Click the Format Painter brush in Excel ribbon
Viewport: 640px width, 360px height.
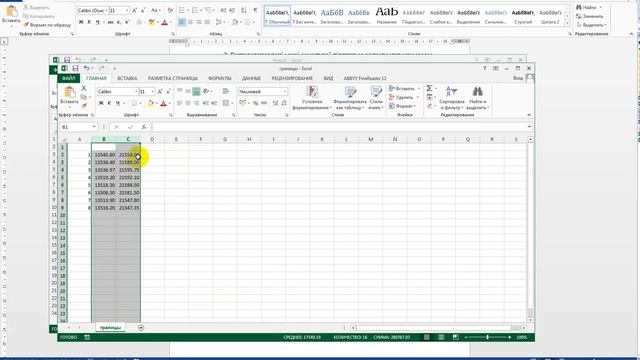[84, 106]
